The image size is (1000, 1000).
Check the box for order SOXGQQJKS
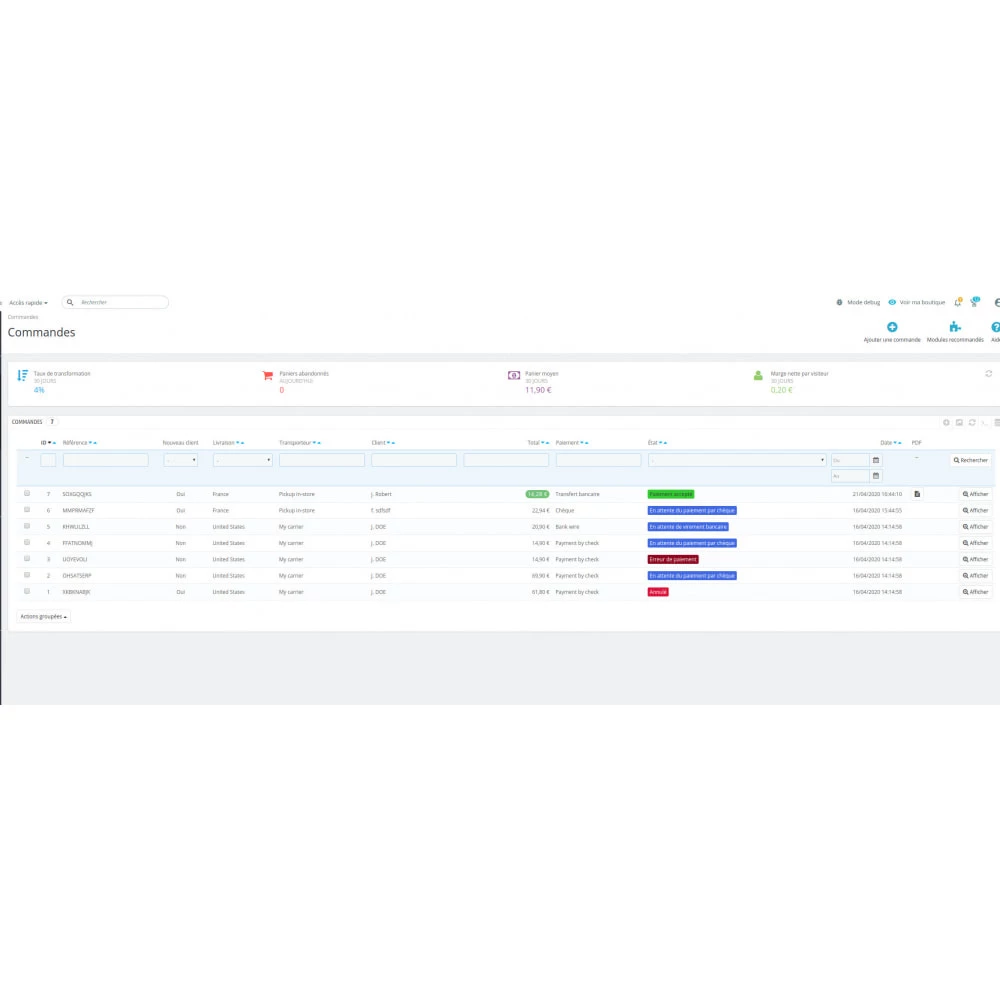(27, 494)
